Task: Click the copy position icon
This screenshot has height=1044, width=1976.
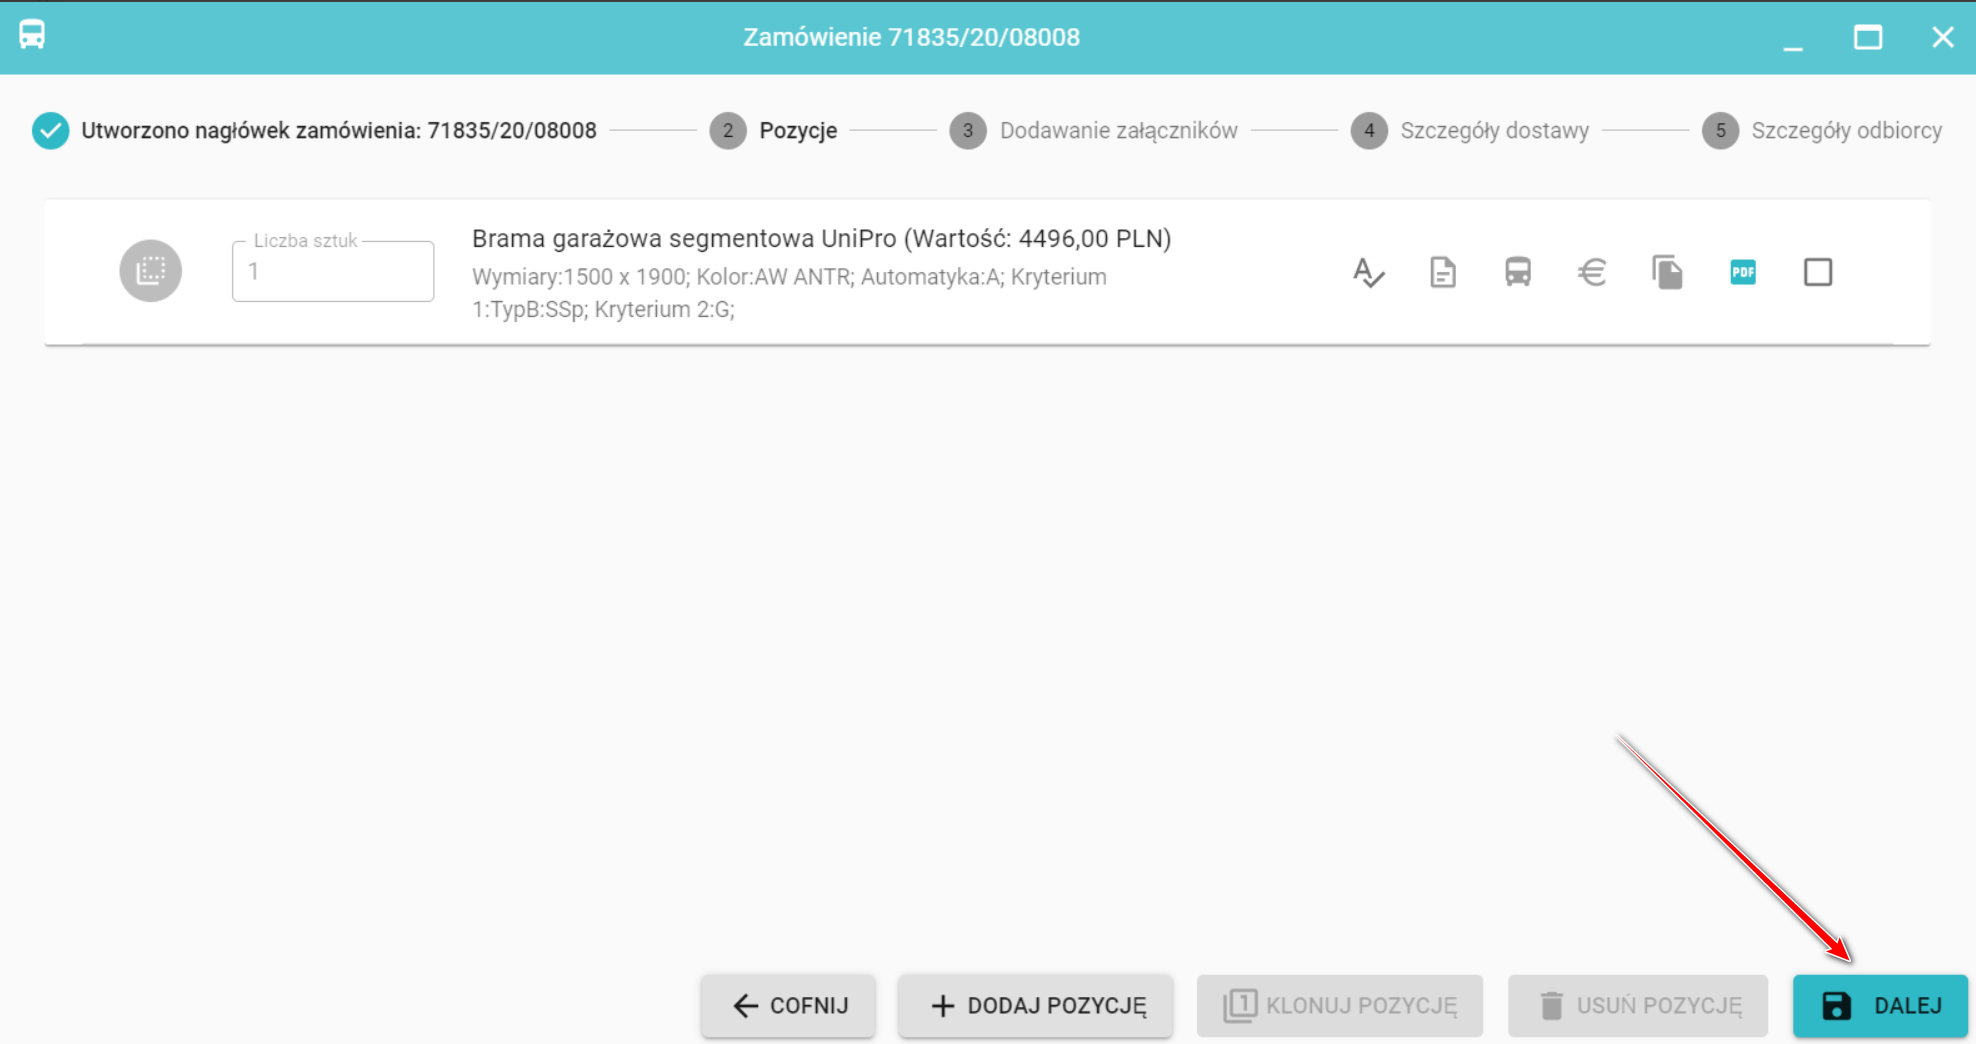Action: (x=1667, y=272)
